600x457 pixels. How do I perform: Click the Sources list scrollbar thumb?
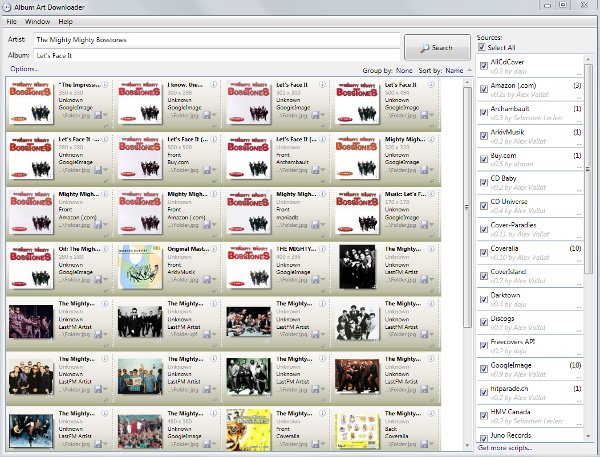point(588,168)
